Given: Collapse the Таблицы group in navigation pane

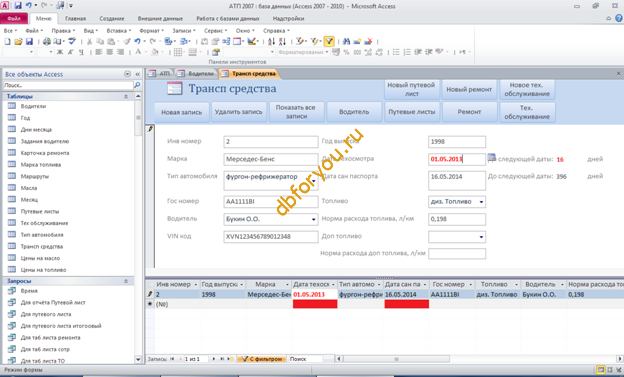Looking at the screenshot, I should [x=126, y=96].
